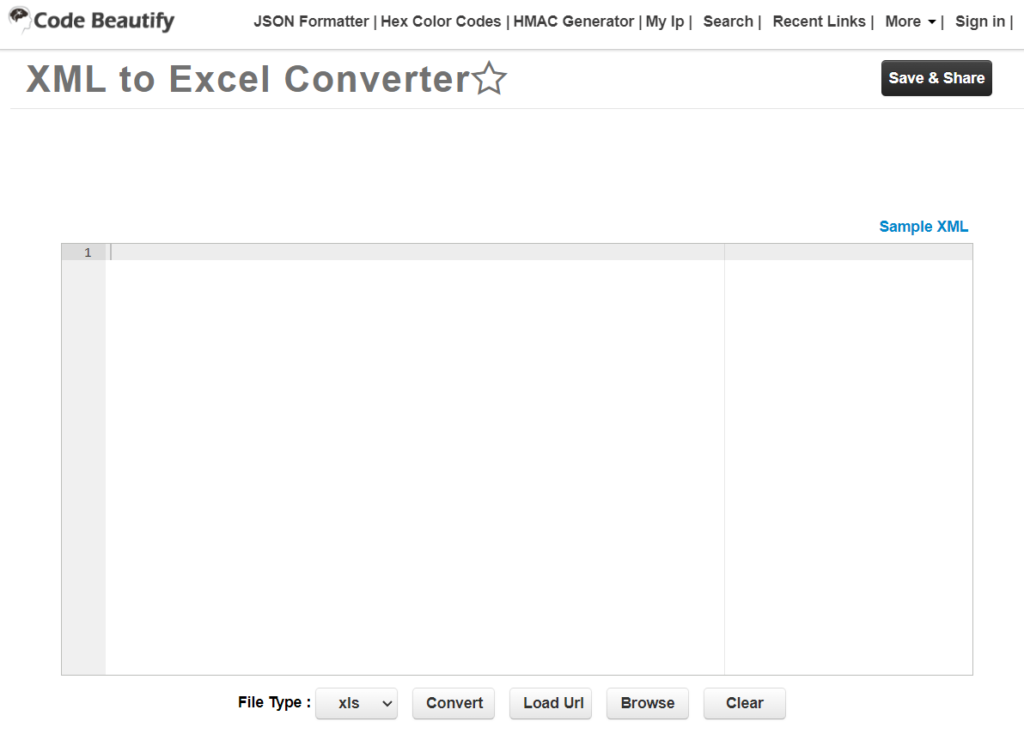
Task: Load the Sample XML example
Action: click(x=922, y=226)
